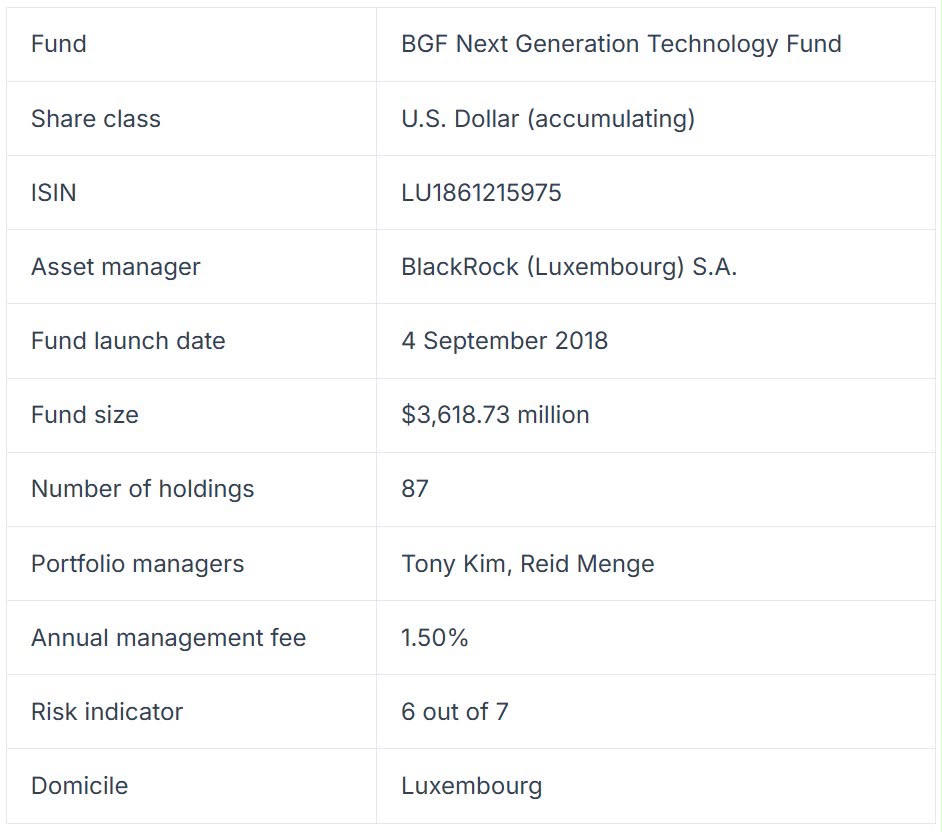Click the holdings count '87'
The width and height of the screenshot is (942, 832).
point(415,489)
